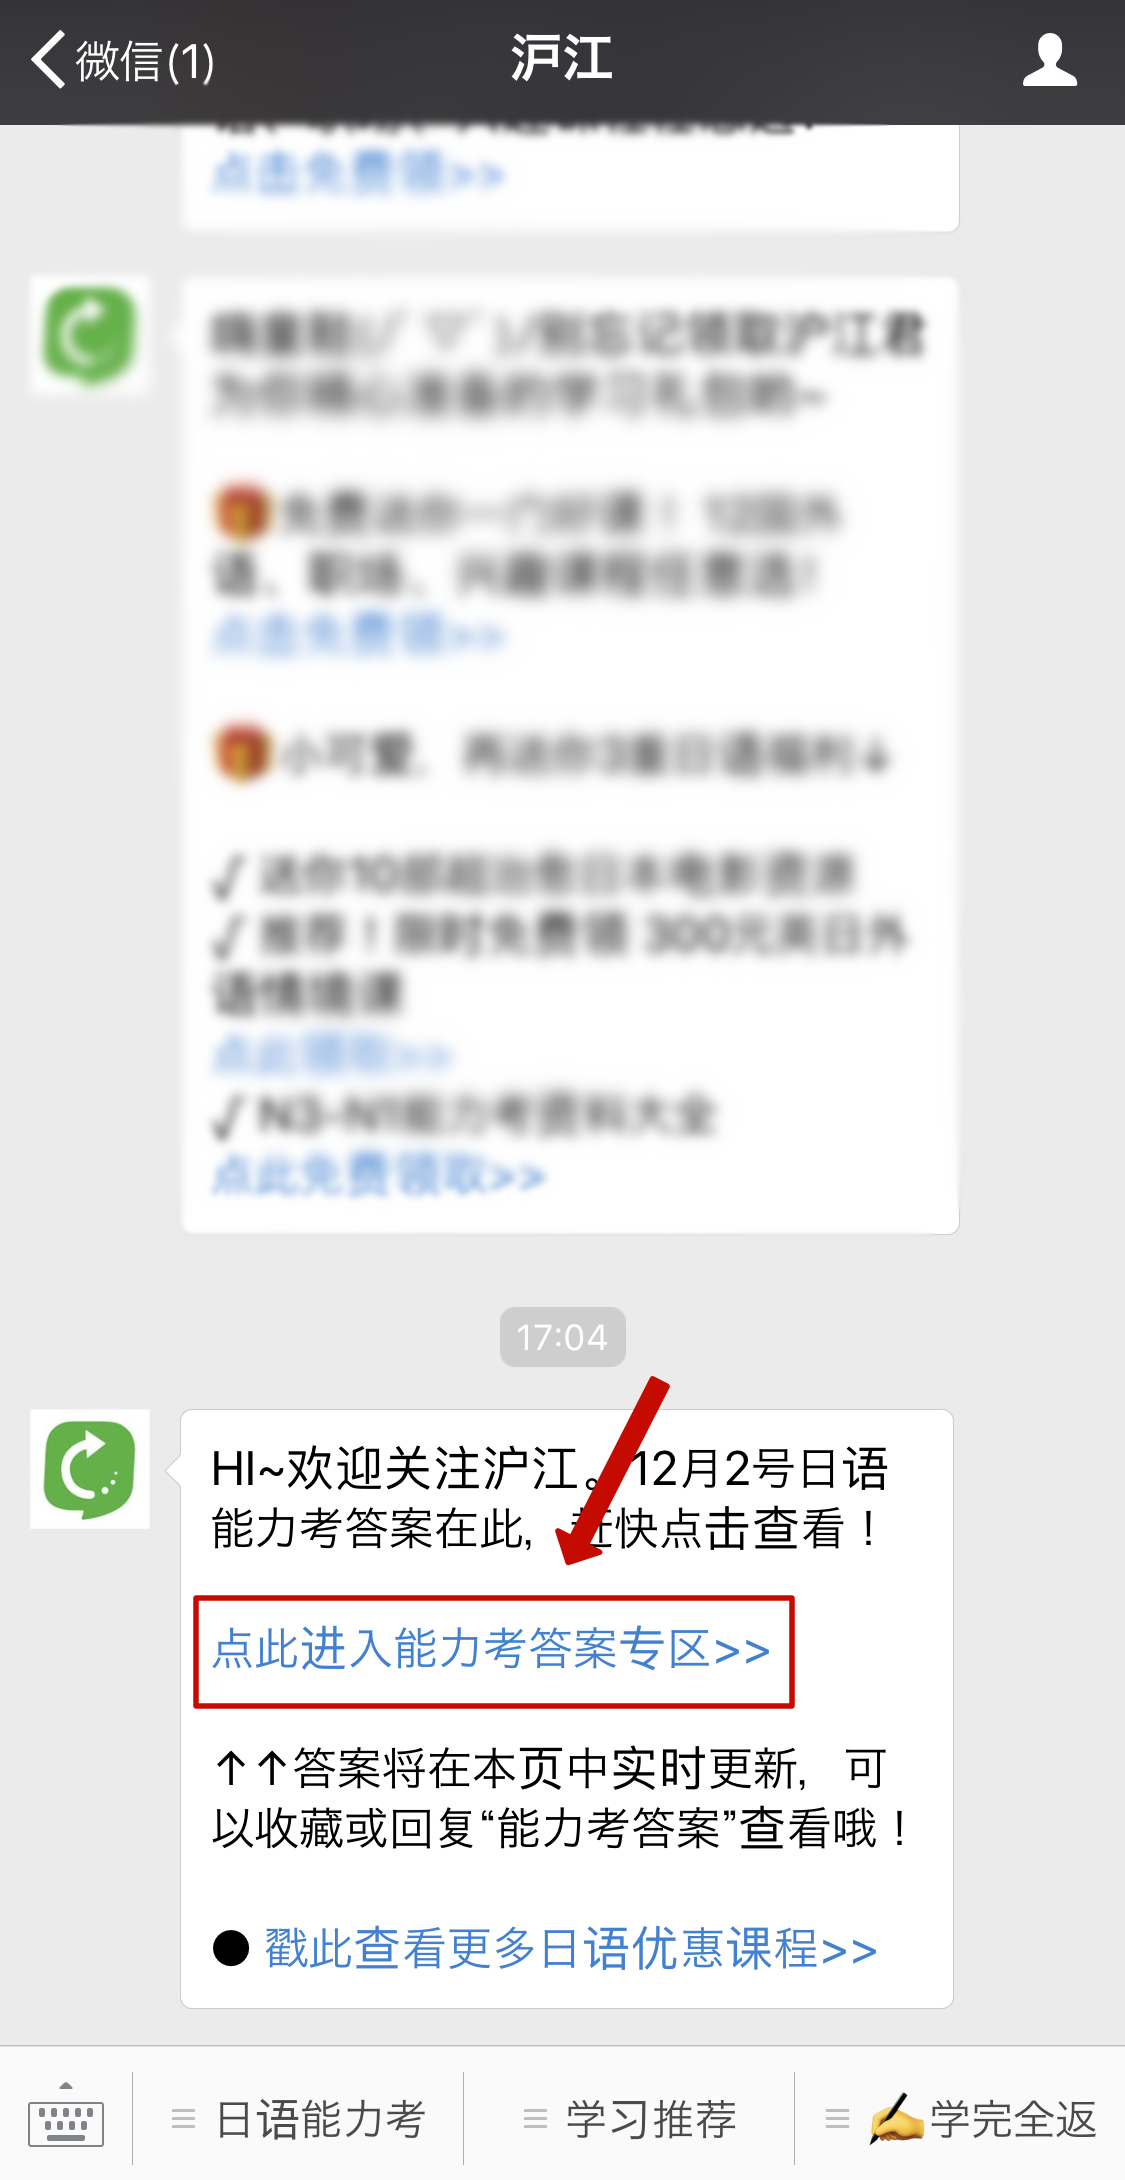Open the account profile person icon

[x=1049, y=60]
